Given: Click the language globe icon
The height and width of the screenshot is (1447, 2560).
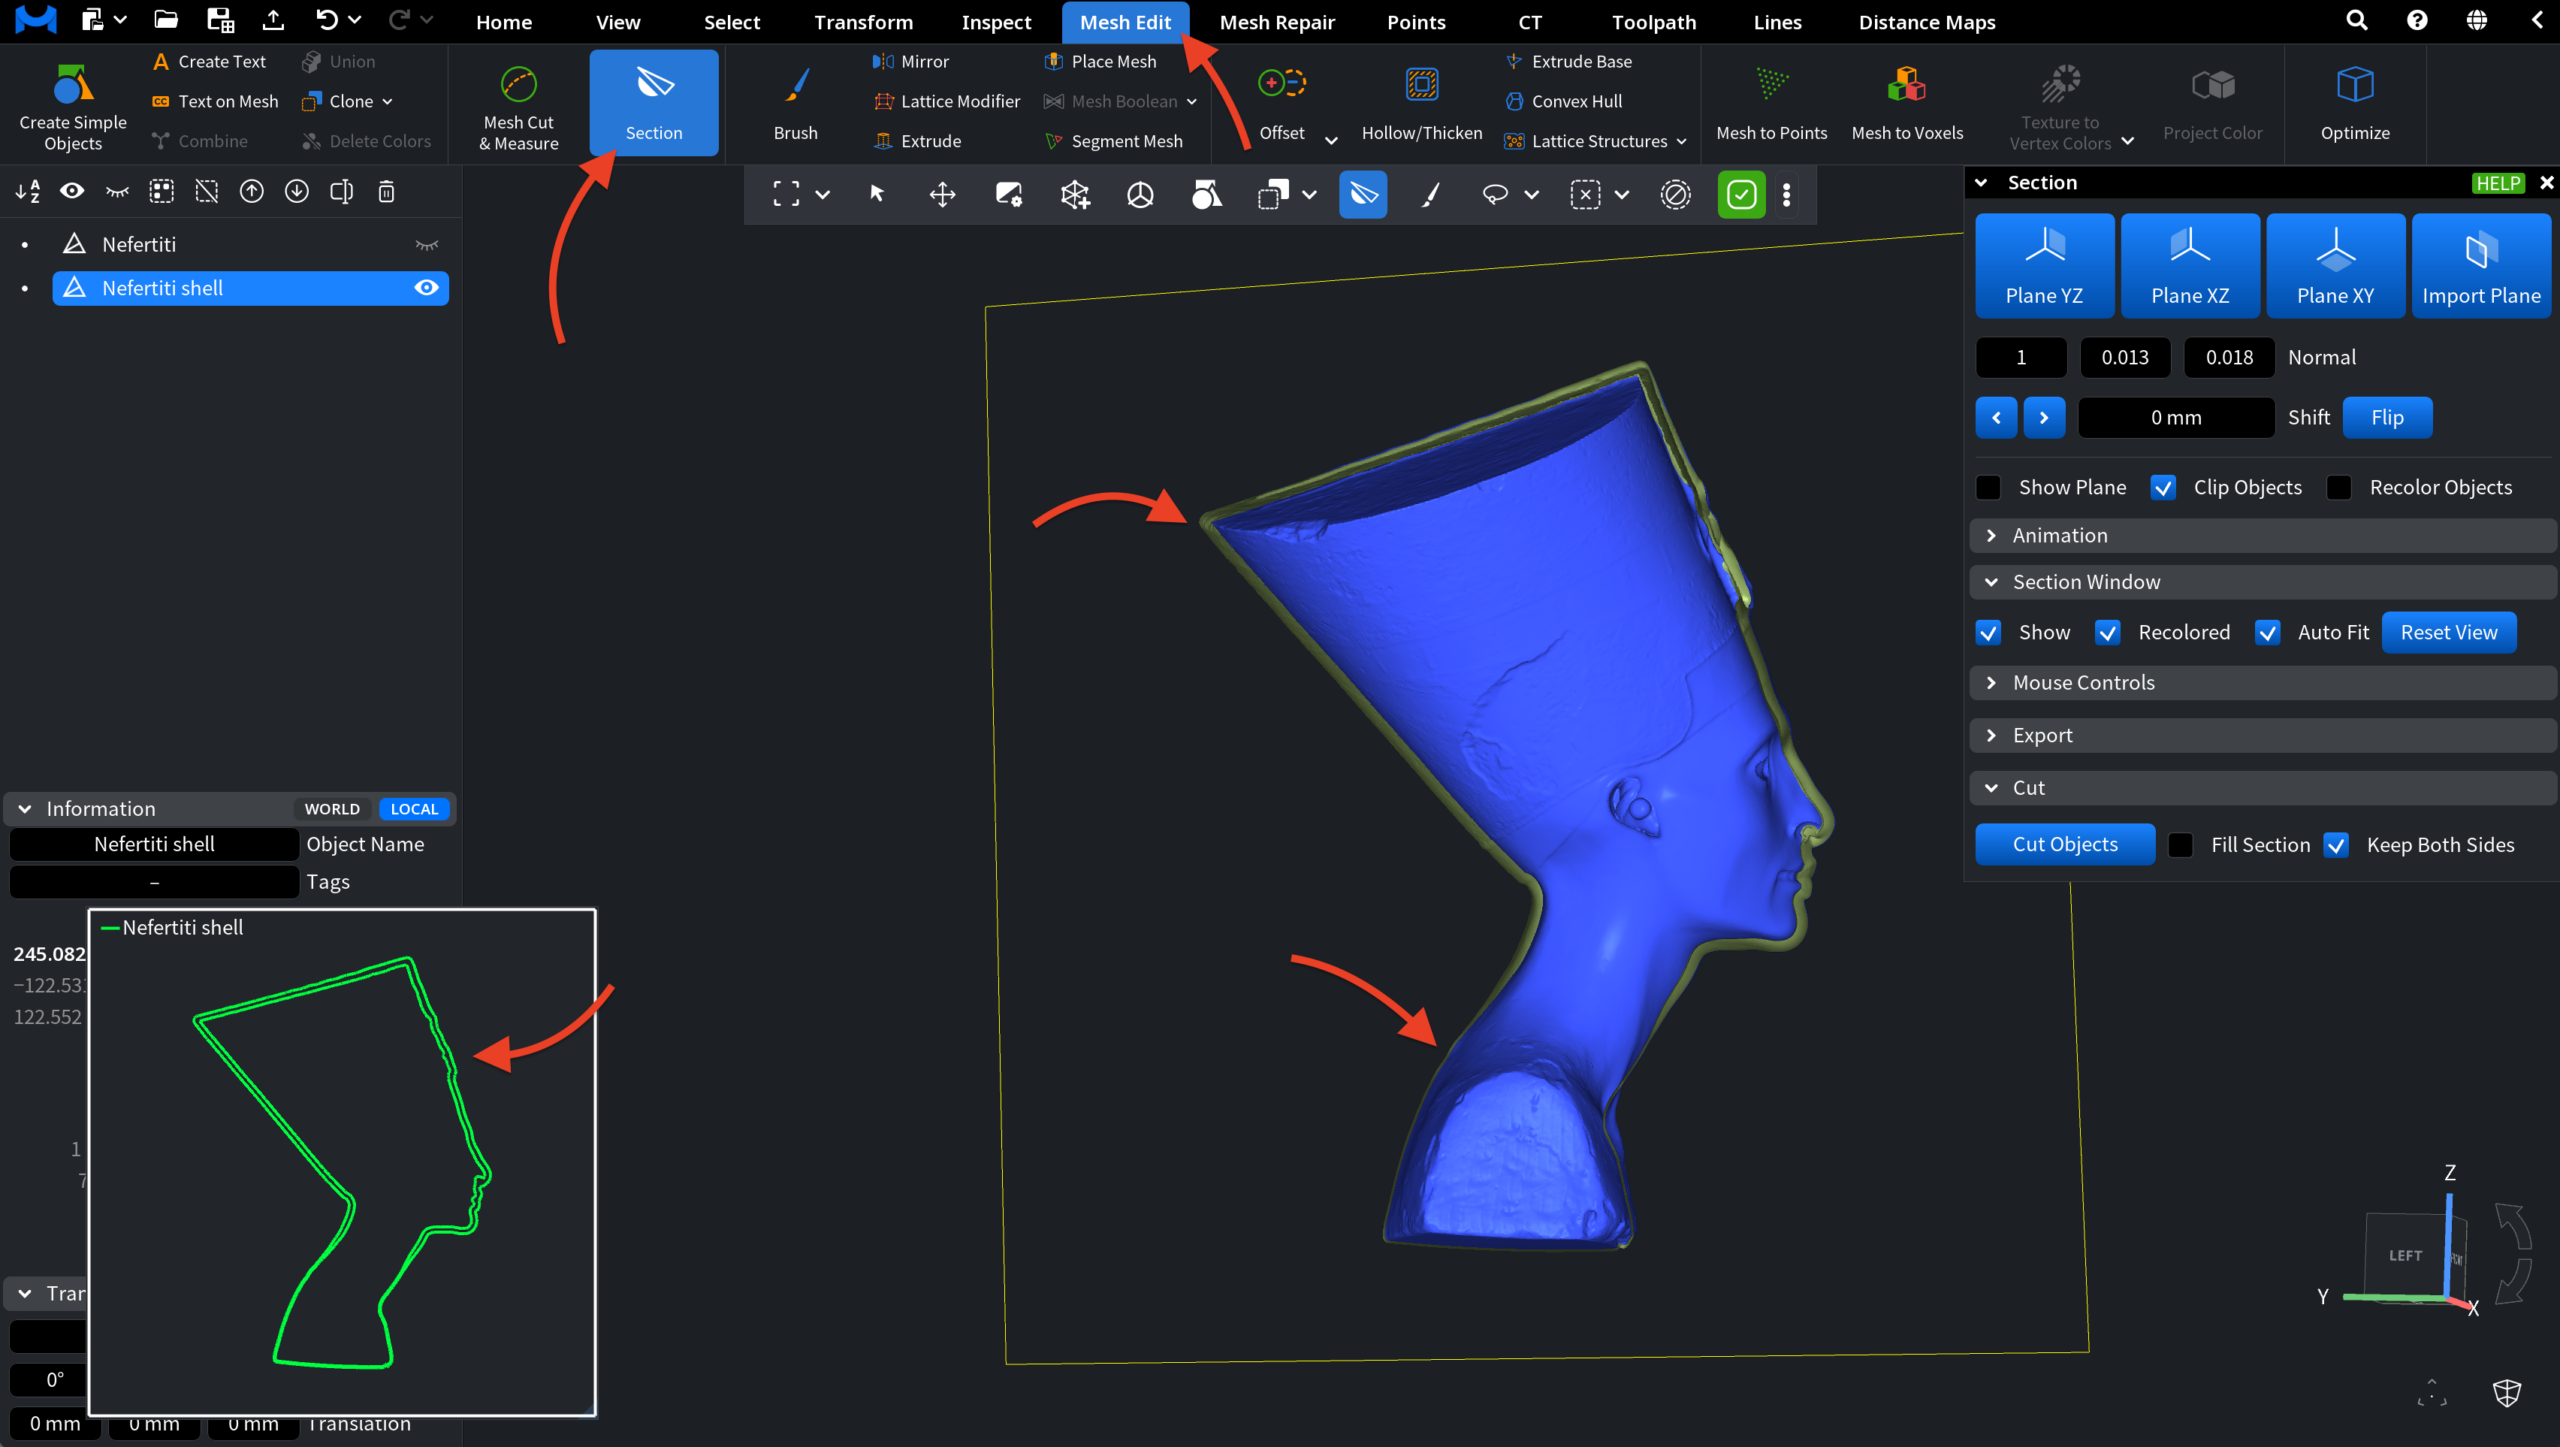Looking at the screenshot, I should coord(2476,20).
